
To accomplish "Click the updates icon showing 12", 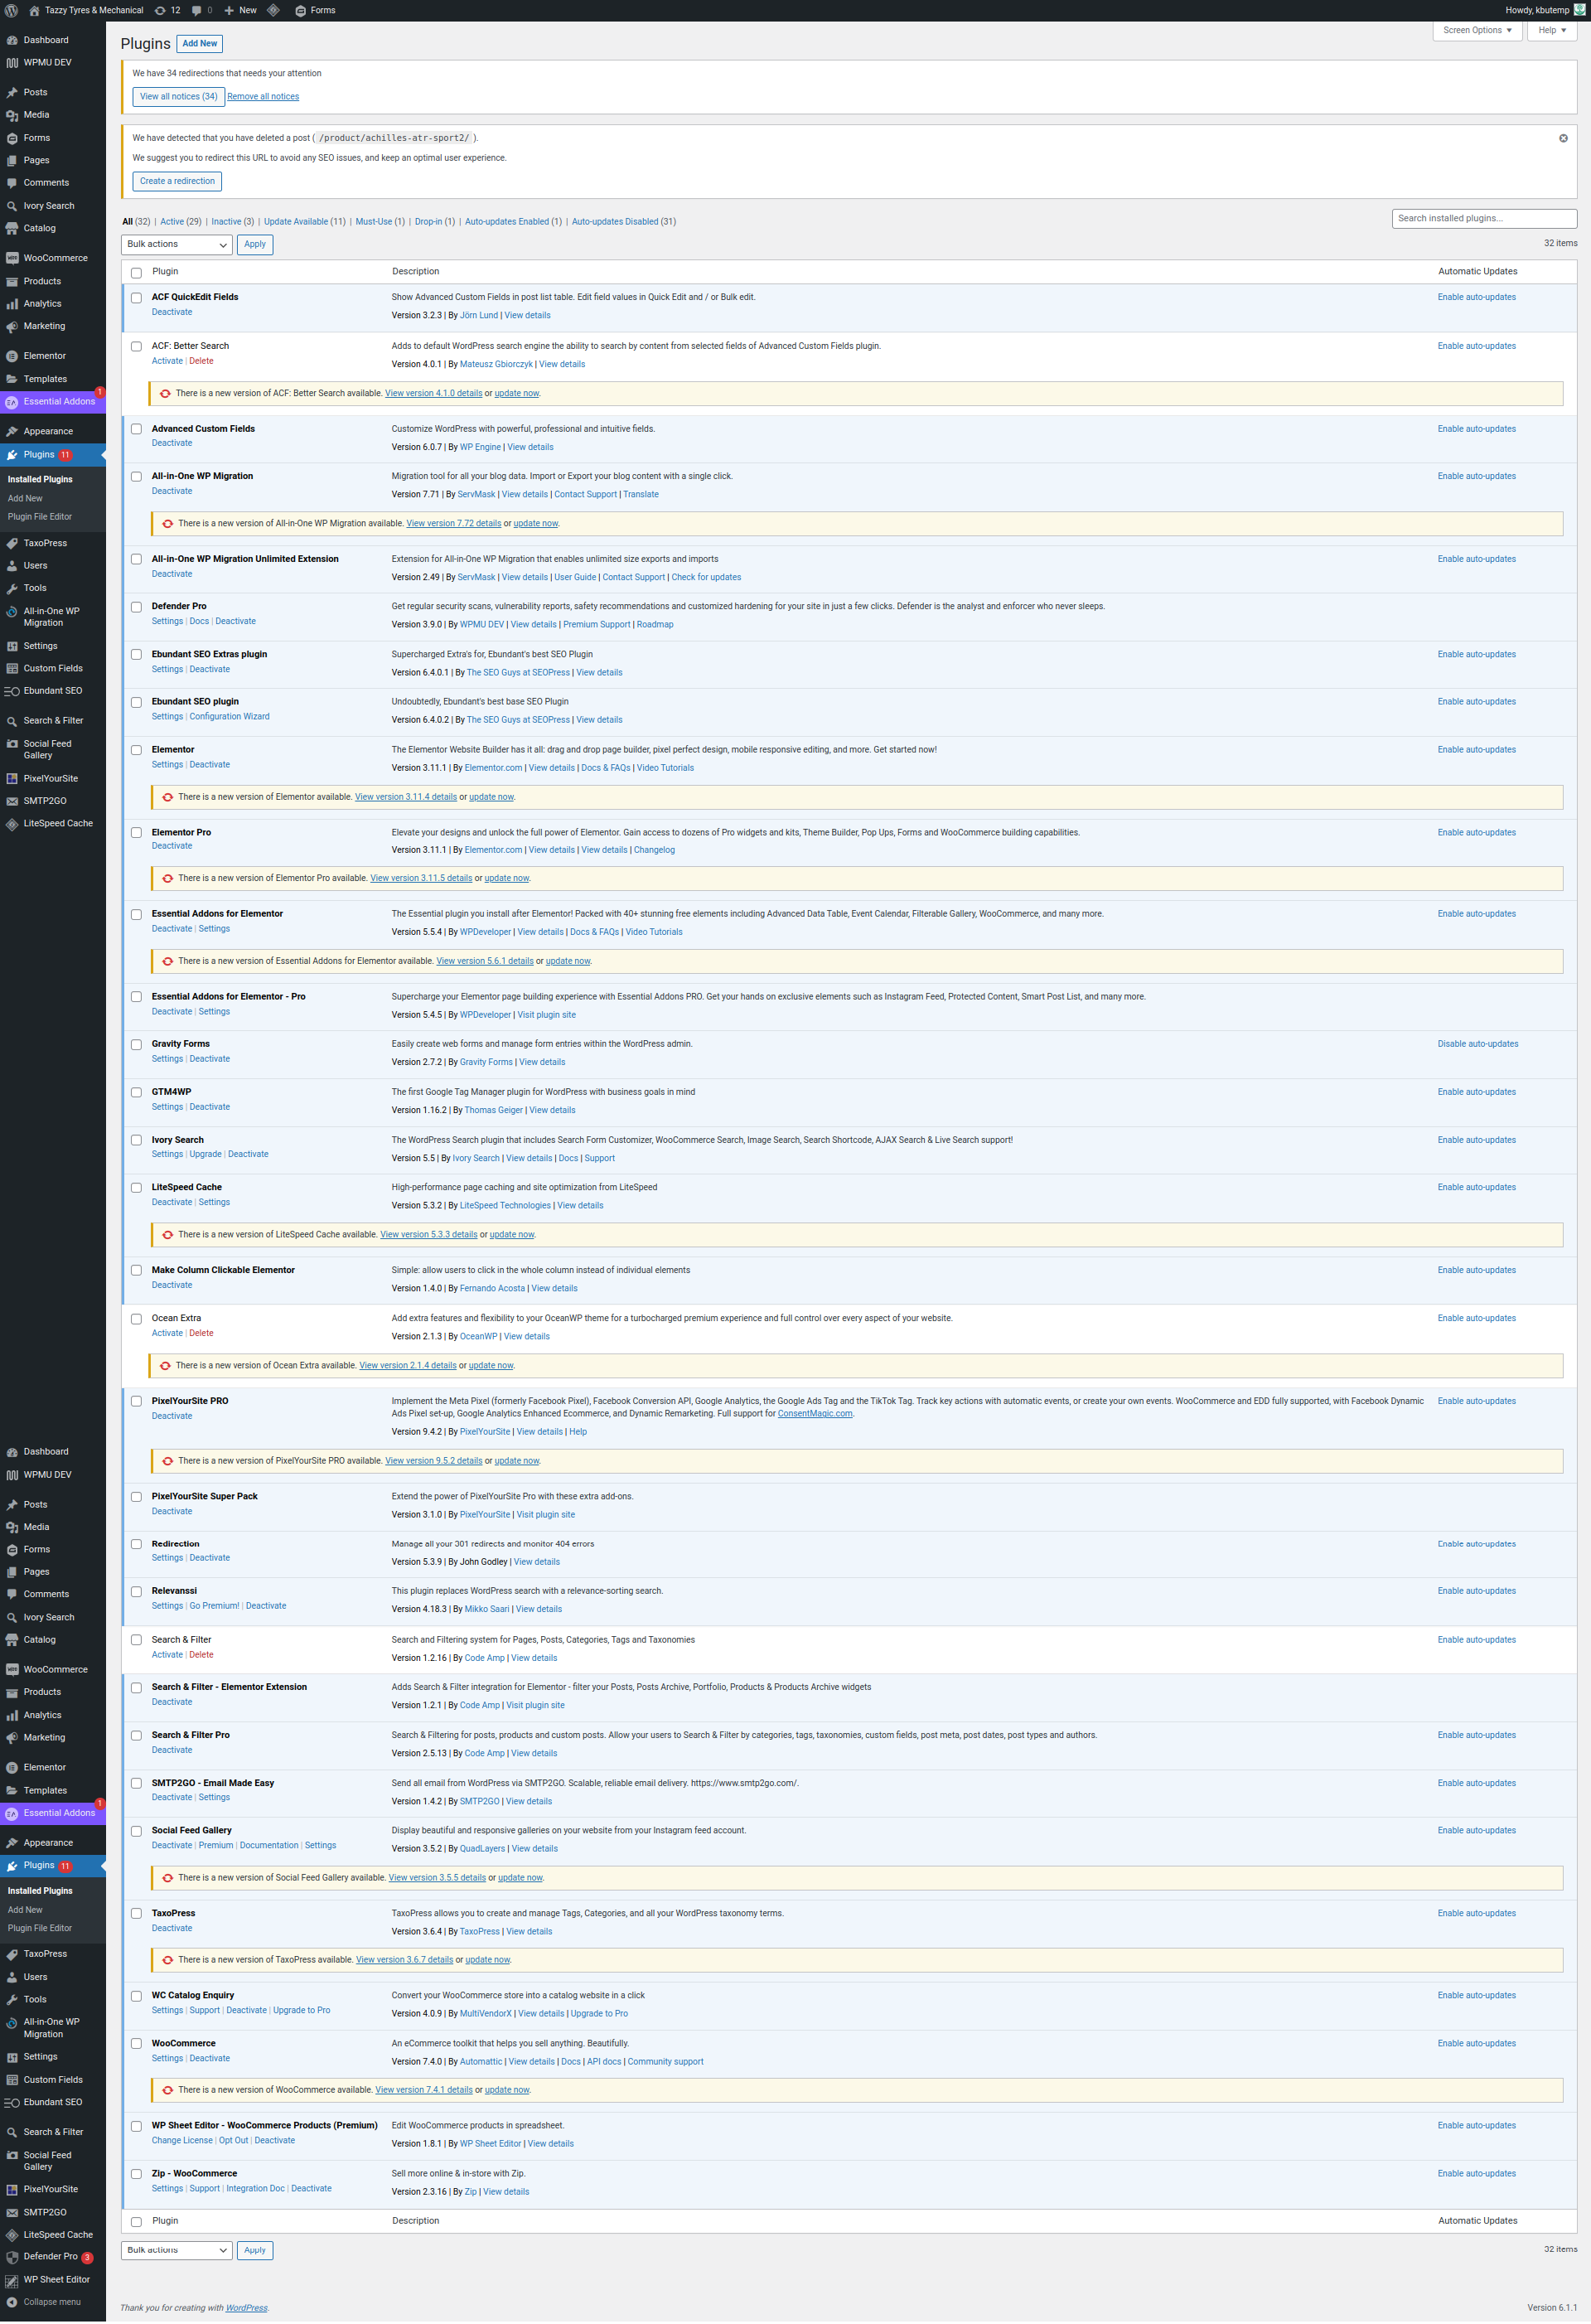I will [160, 10].
